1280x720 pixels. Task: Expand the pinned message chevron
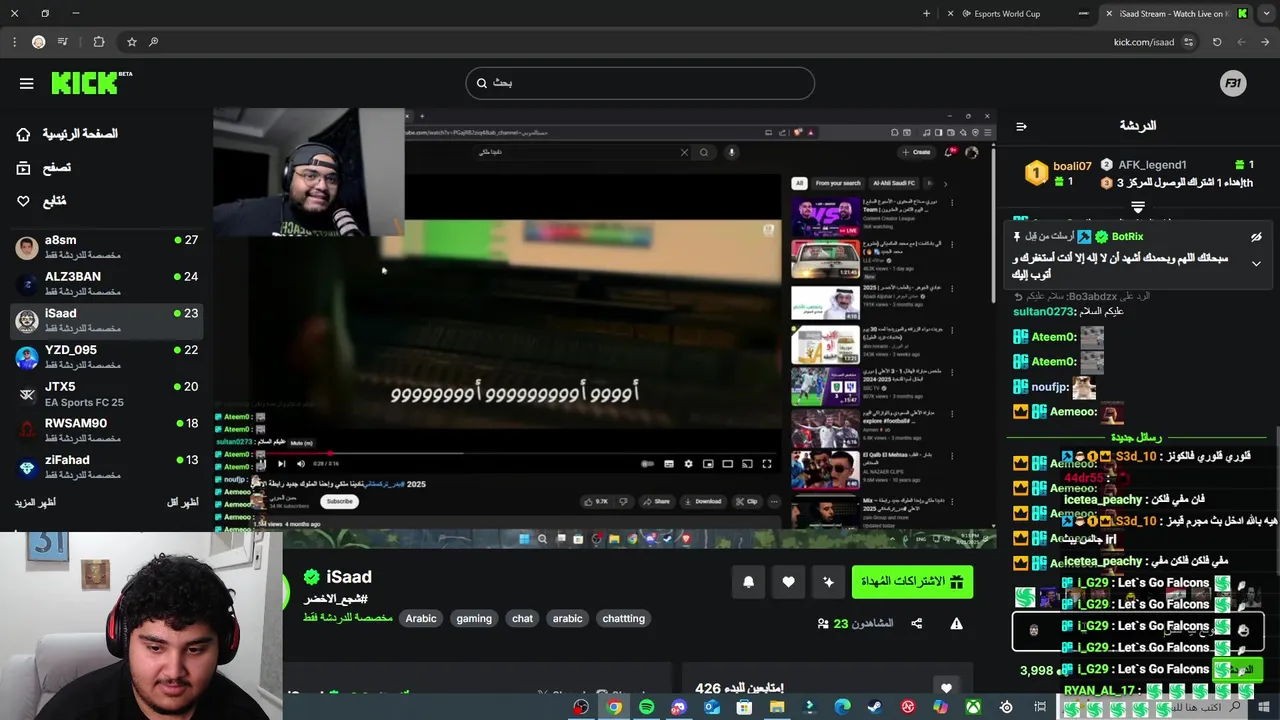tap(1256, 264)
